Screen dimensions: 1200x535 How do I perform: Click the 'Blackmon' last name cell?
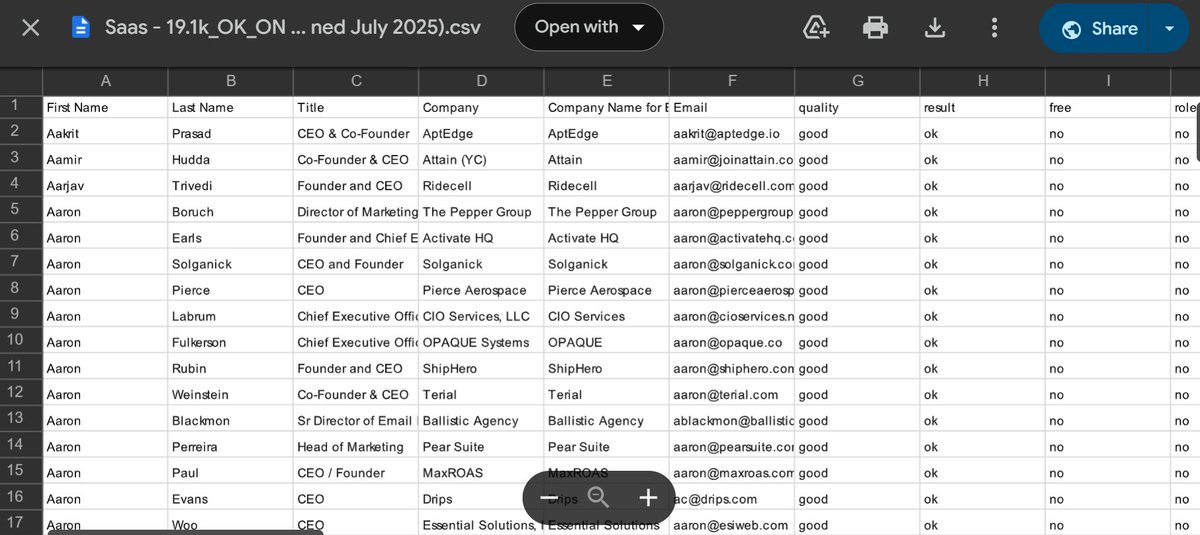(x=231, y=420)
